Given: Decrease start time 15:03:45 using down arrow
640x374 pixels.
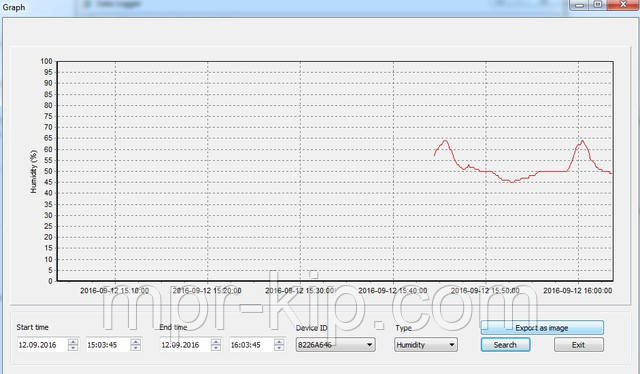Looking at the screenshot, I should [x=136, y=348].
